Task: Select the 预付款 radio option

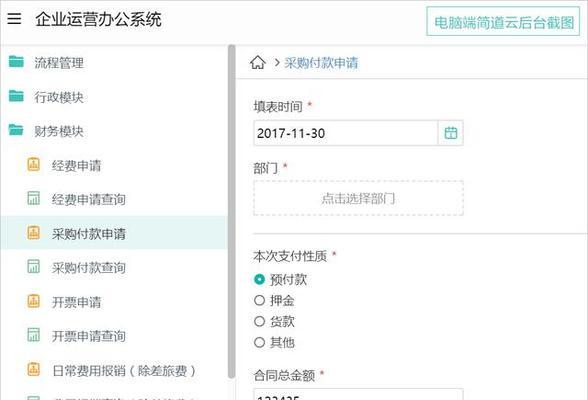Action: tap(259, 279)
